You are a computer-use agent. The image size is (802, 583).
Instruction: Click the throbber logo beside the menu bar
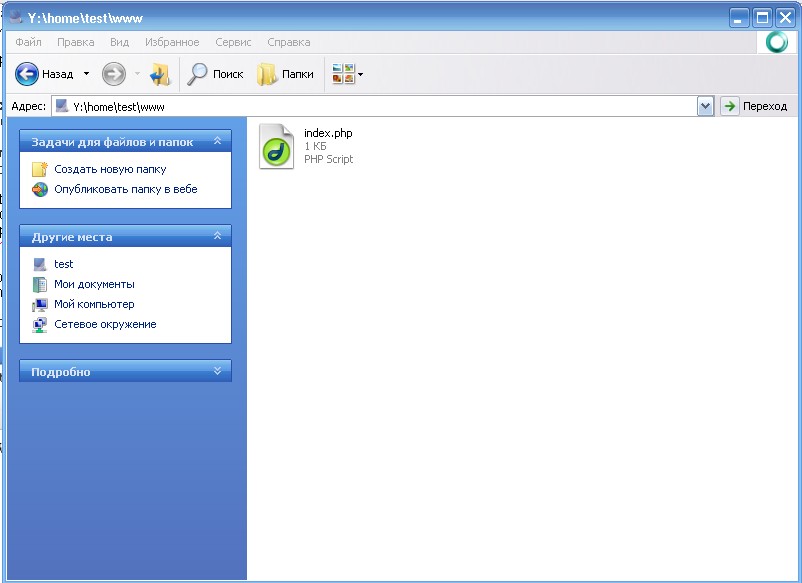[776, 42]
